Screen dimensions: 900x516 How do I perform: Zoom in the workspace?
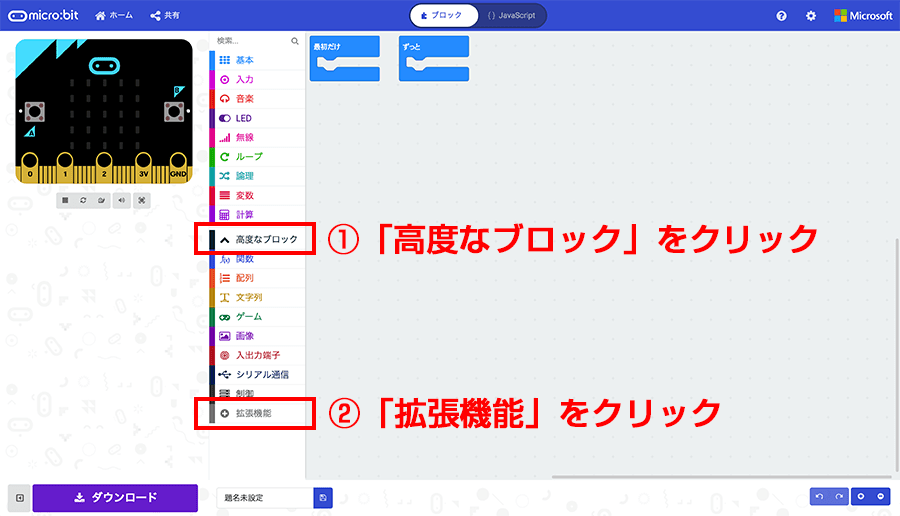(x=861, y=496)
